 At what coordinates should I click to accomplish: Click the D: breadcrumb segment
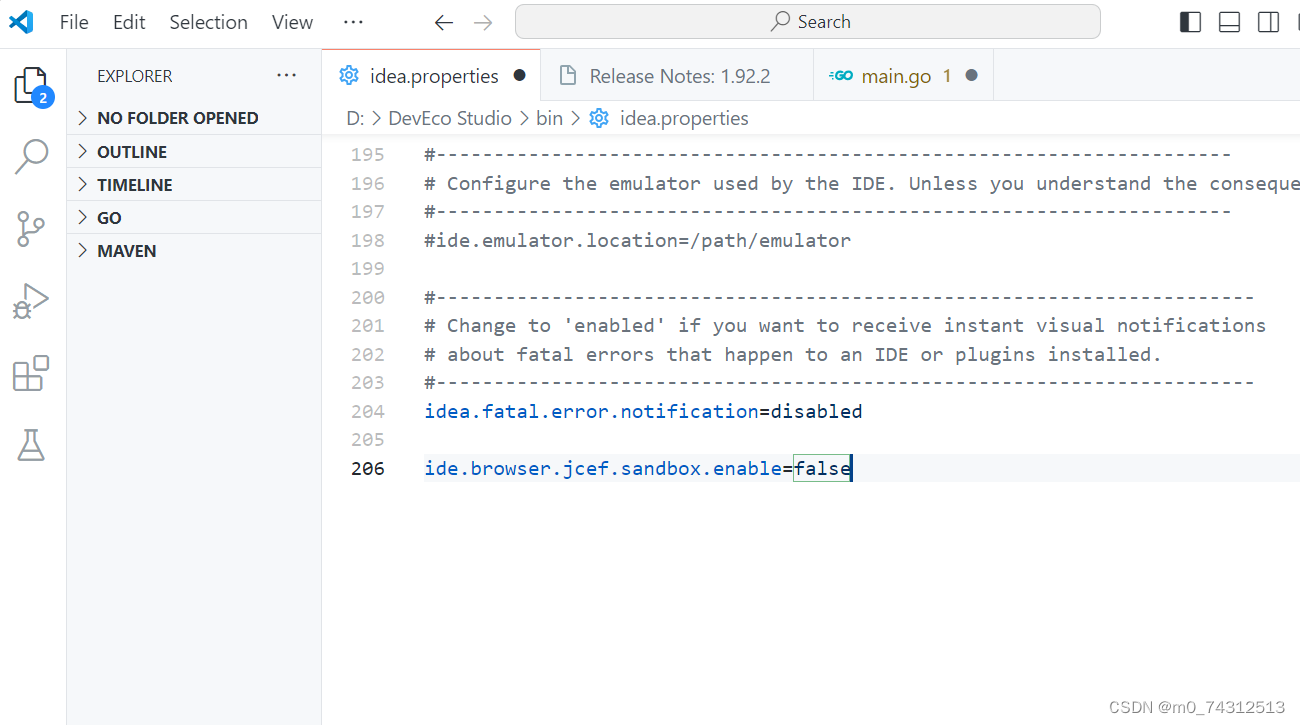(355, 118)
